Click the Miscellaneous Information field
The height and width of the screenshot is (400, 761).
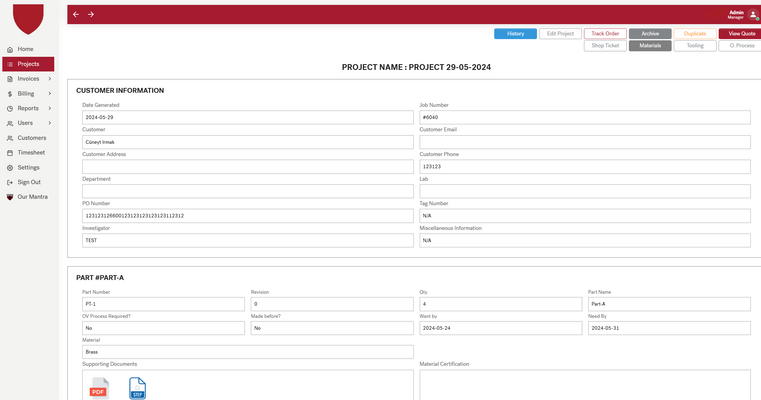[x=585, y=240]
